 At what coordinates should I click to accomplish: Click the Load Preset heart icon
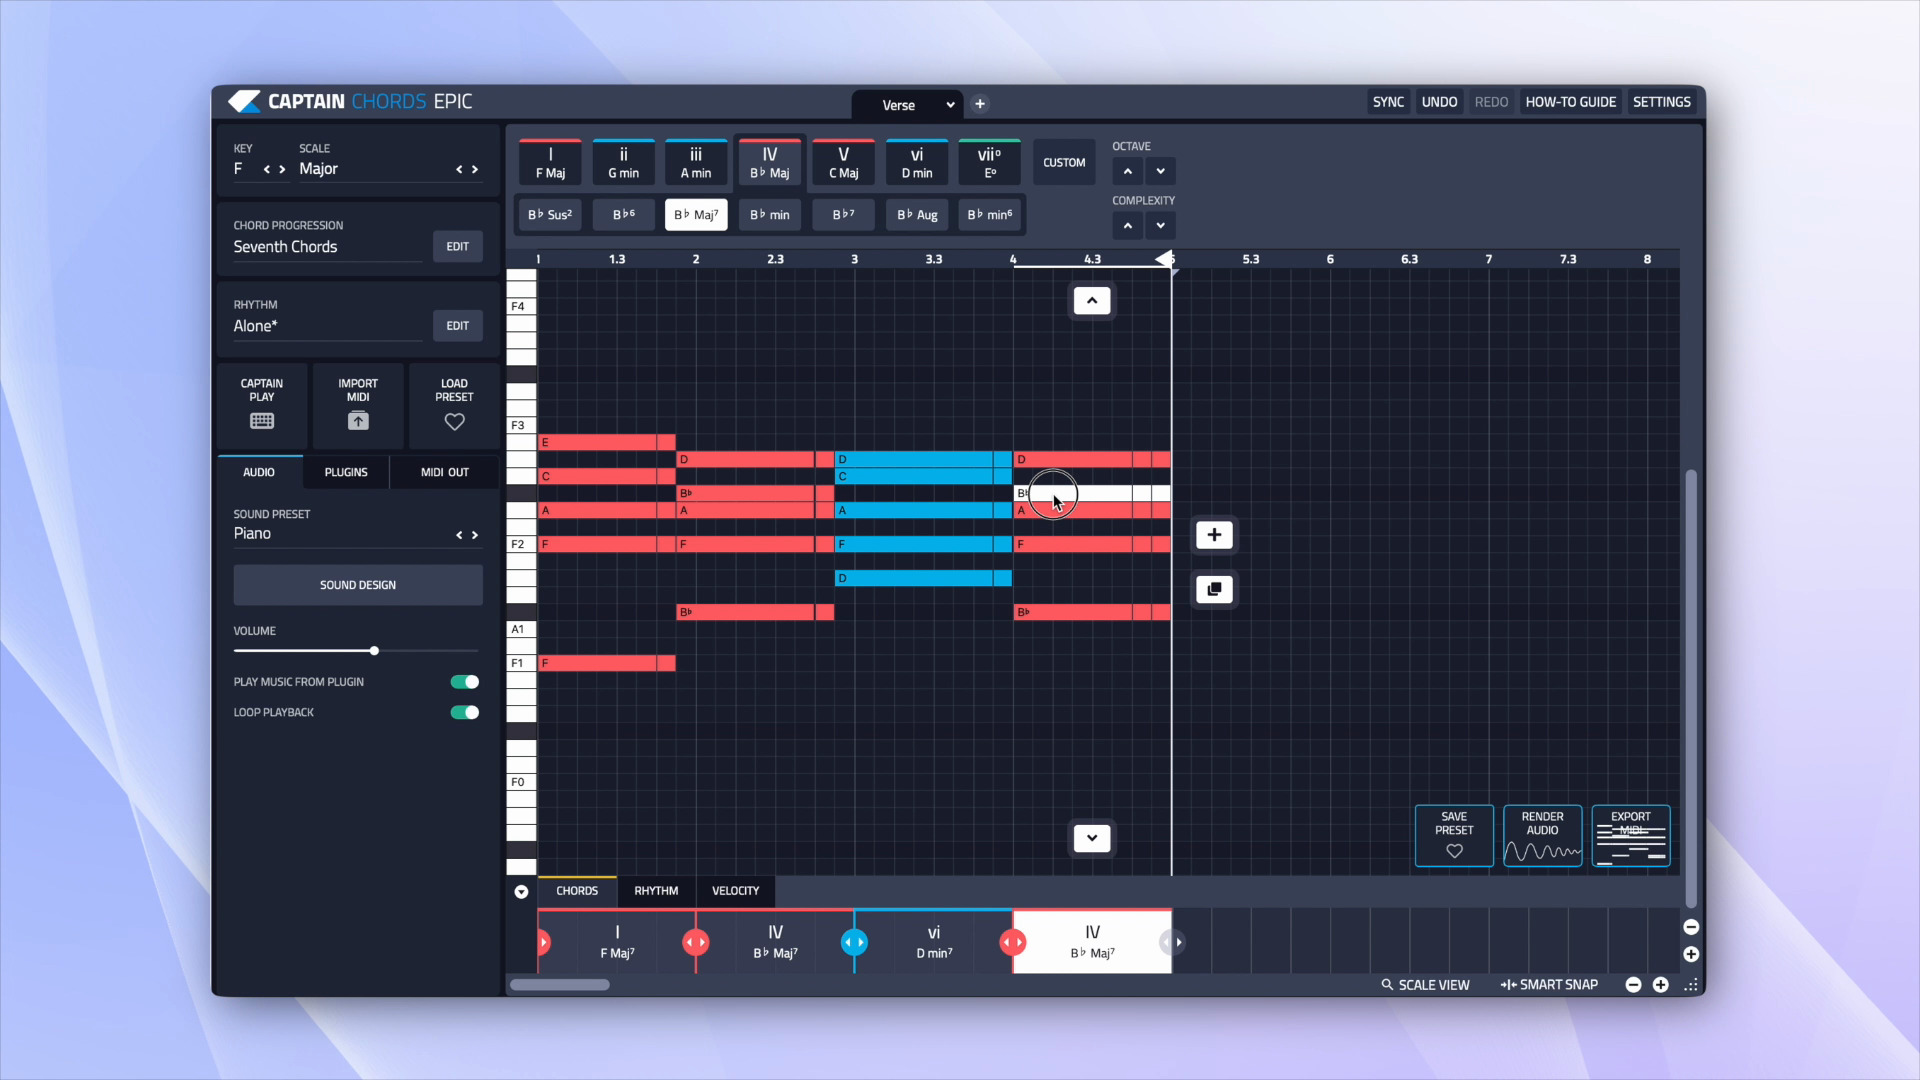pos(454,422)
